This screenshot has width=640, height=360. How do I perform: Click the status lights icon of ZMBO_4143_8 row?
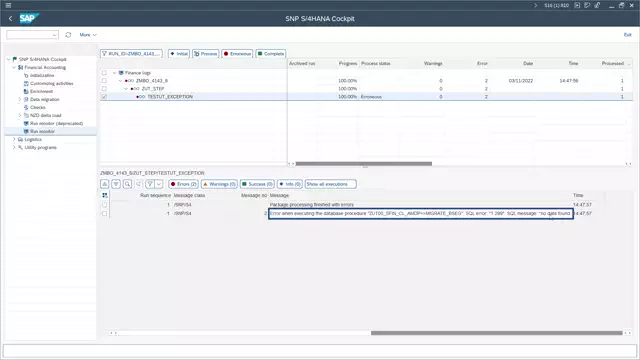[129, 81]
